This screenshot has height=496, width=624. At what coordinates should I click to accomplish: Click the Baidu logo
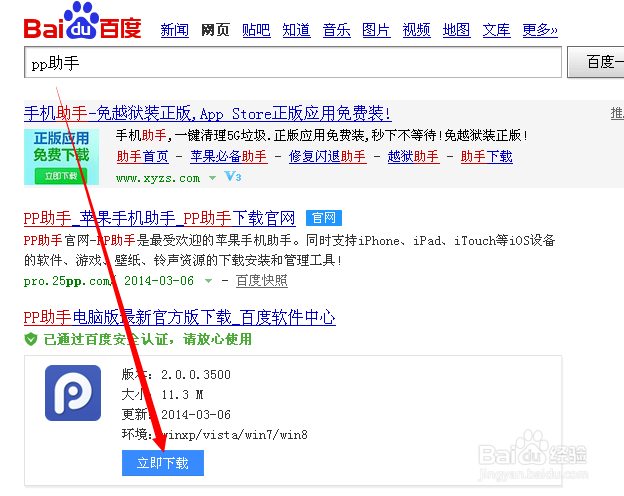(82, 21)
